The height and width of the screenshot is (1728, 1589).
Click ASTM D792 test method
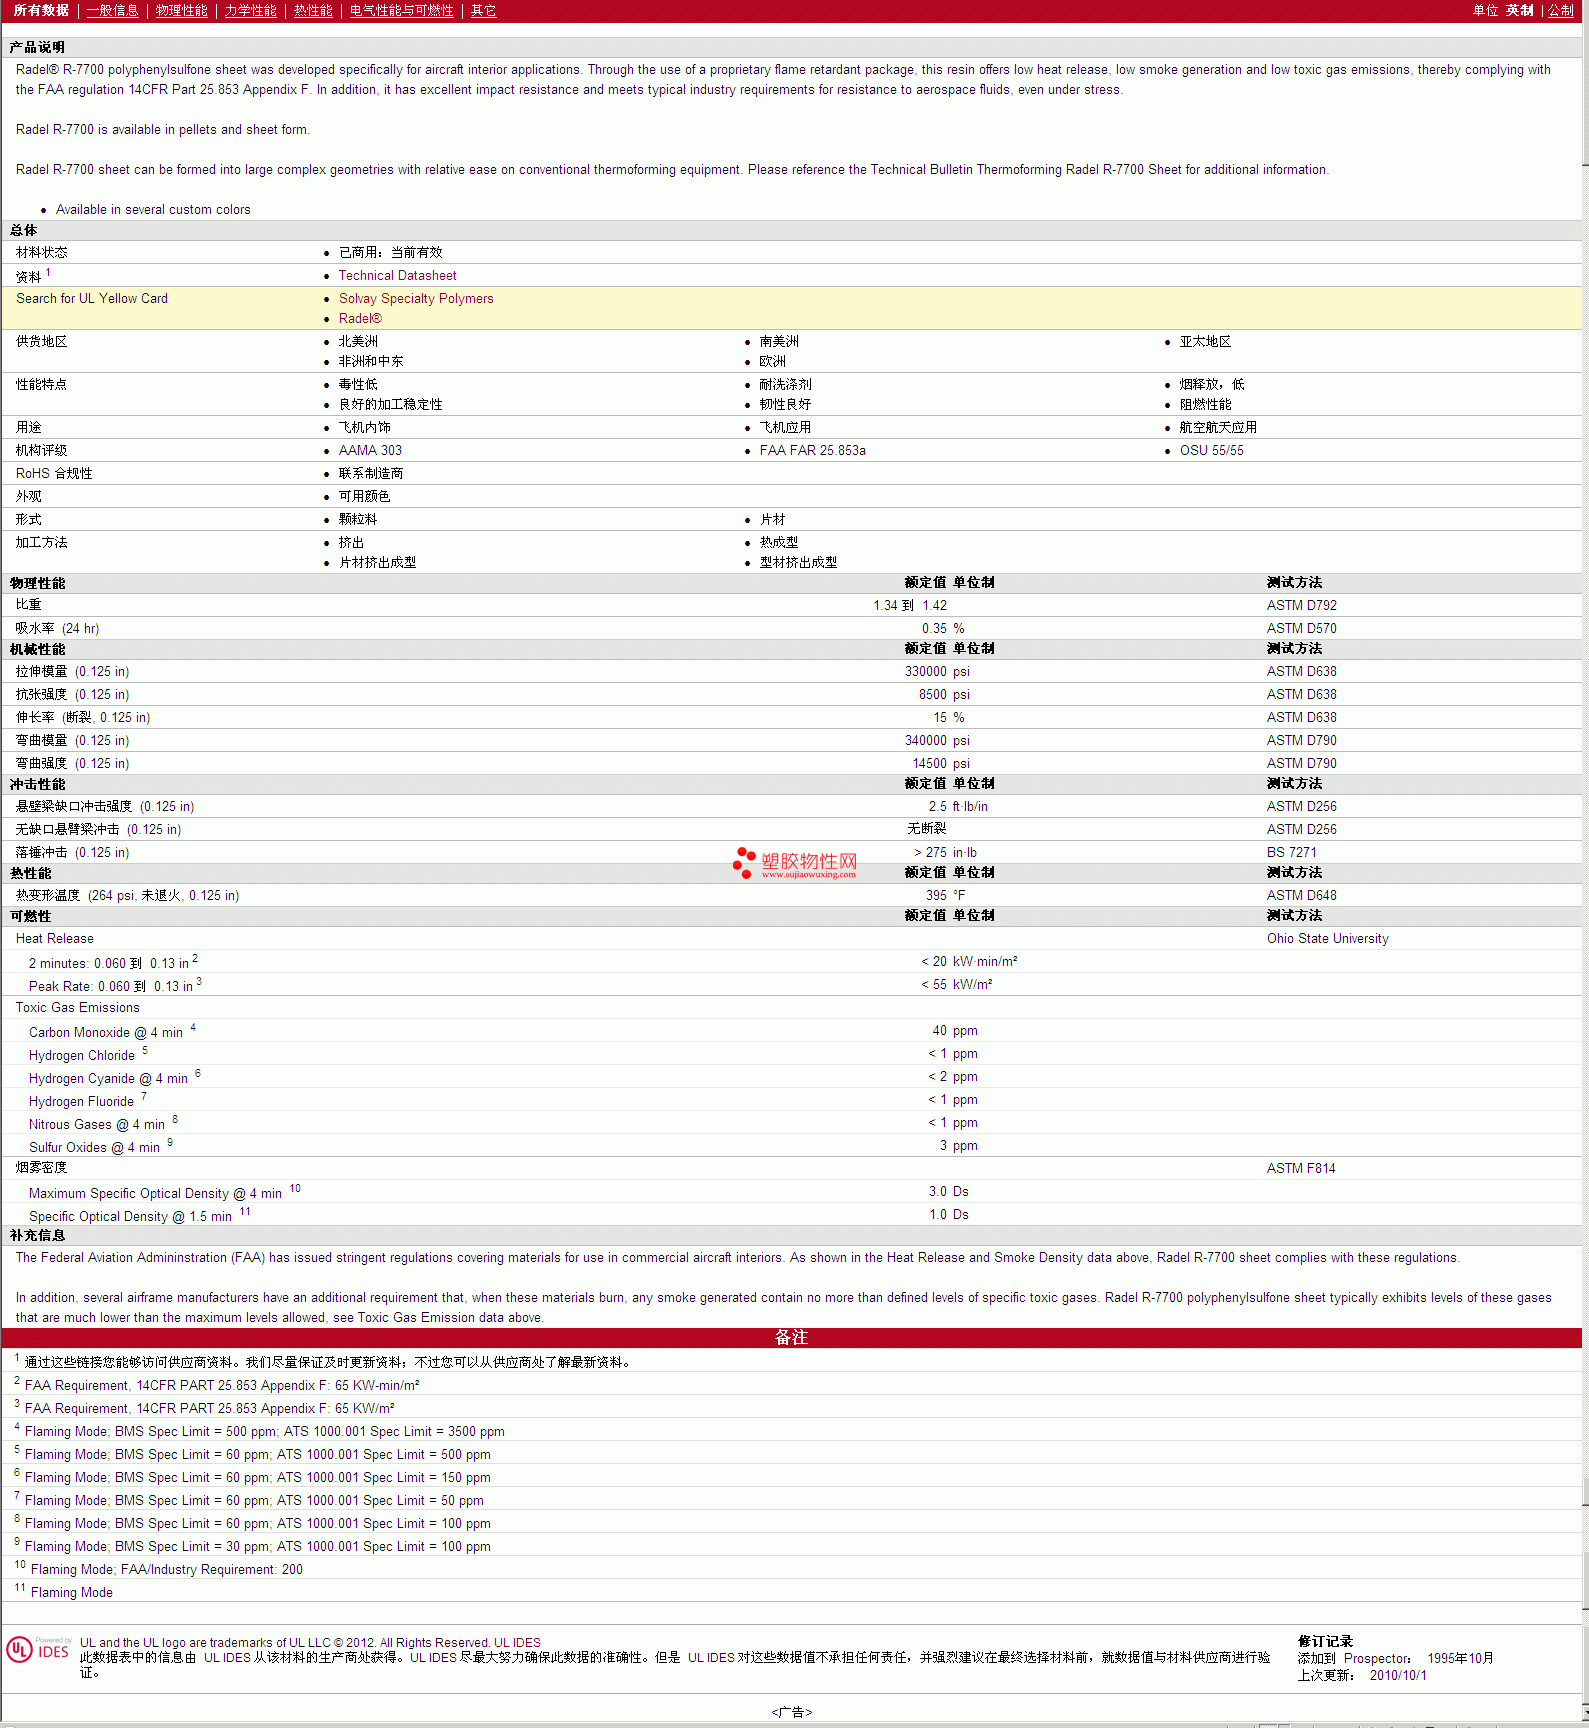pyautogui.click(x=1301, y=605)
